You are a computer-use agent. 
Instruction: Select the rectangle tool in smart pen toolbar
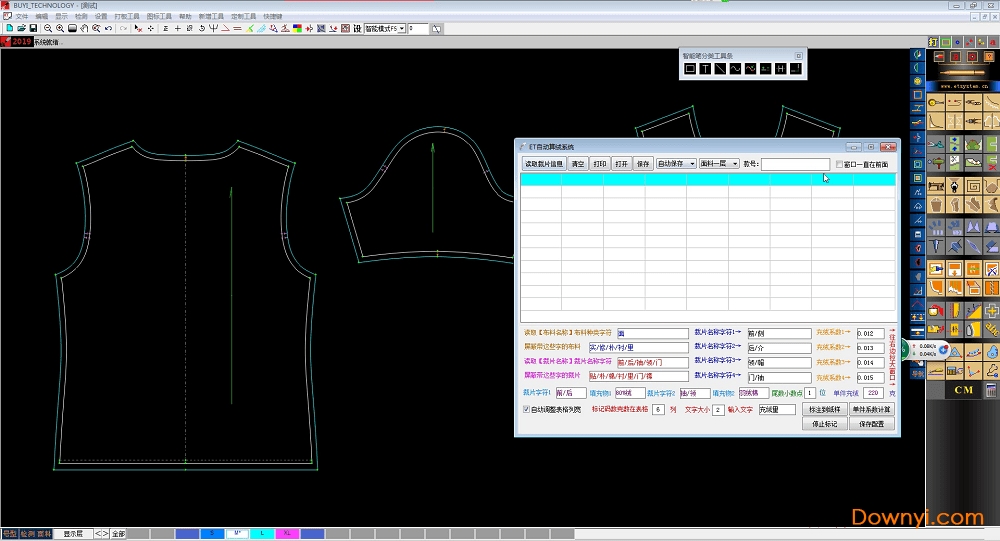pyautogui.click(x=690, y=69)
